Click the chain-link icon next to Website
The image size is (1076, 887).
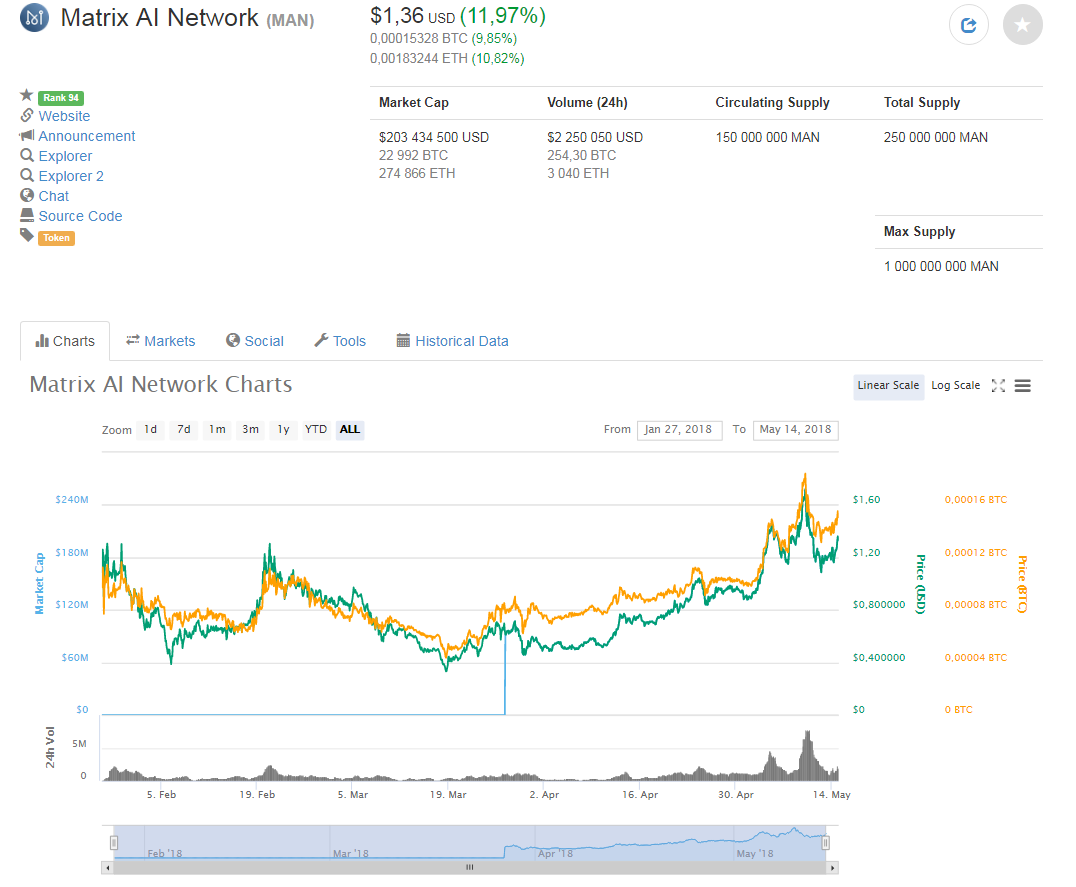27,115
